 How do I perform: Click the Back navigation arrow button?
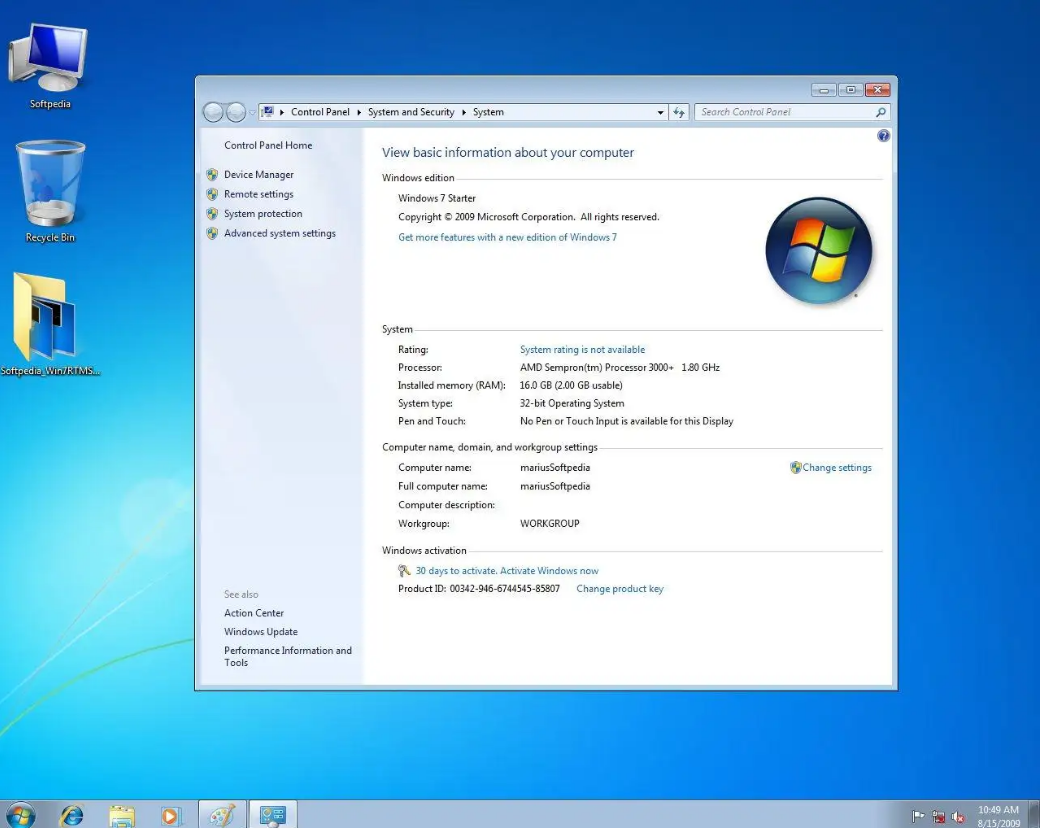213,112
